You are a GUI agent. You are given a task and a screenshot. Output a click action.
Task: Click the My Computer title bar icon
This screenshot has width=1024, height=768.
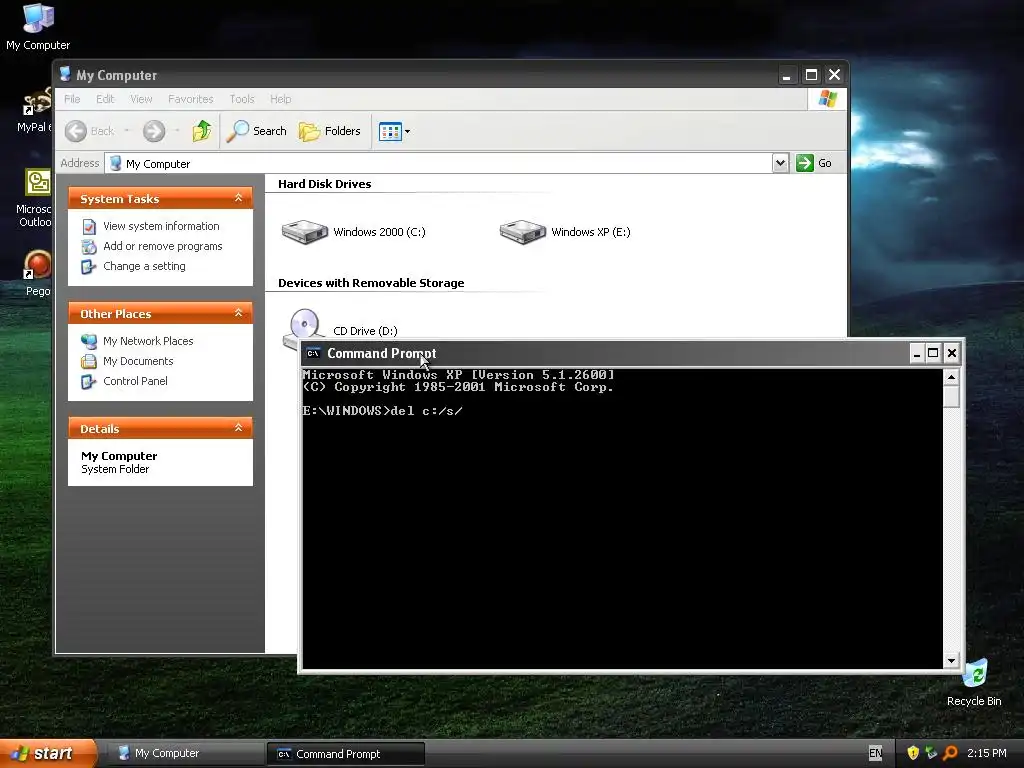click(x=65, y=74)
